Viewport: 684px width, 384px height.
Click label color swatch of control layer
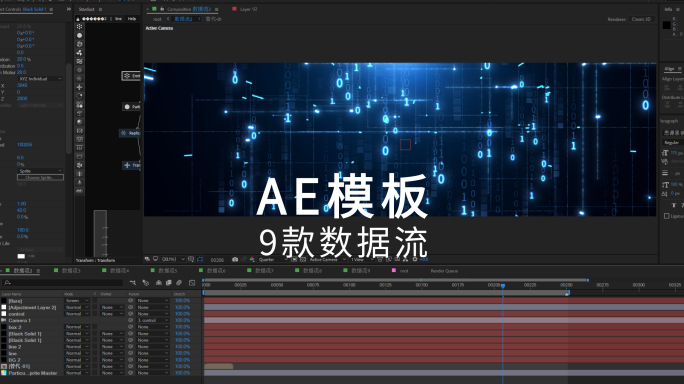pos(4,314)
